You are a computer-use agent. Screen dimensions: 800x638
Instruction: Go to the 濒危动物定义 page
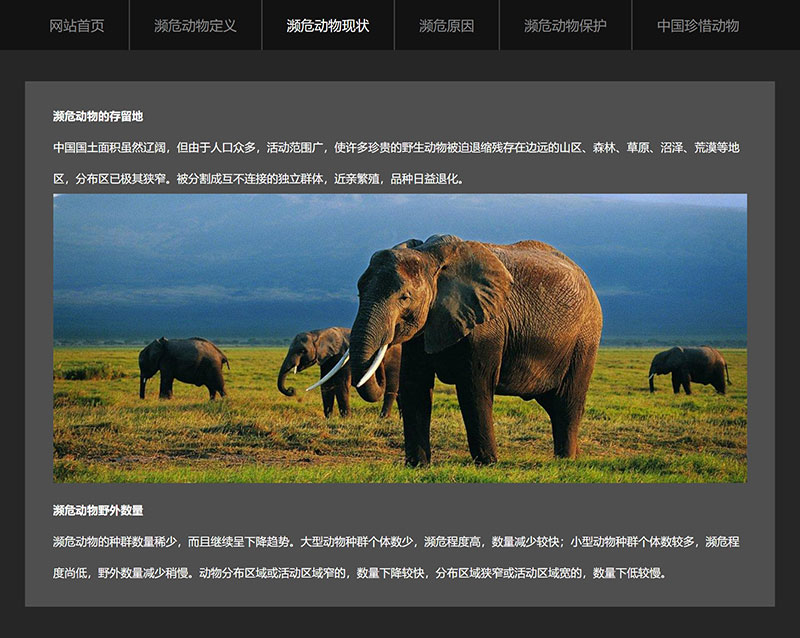195,25
